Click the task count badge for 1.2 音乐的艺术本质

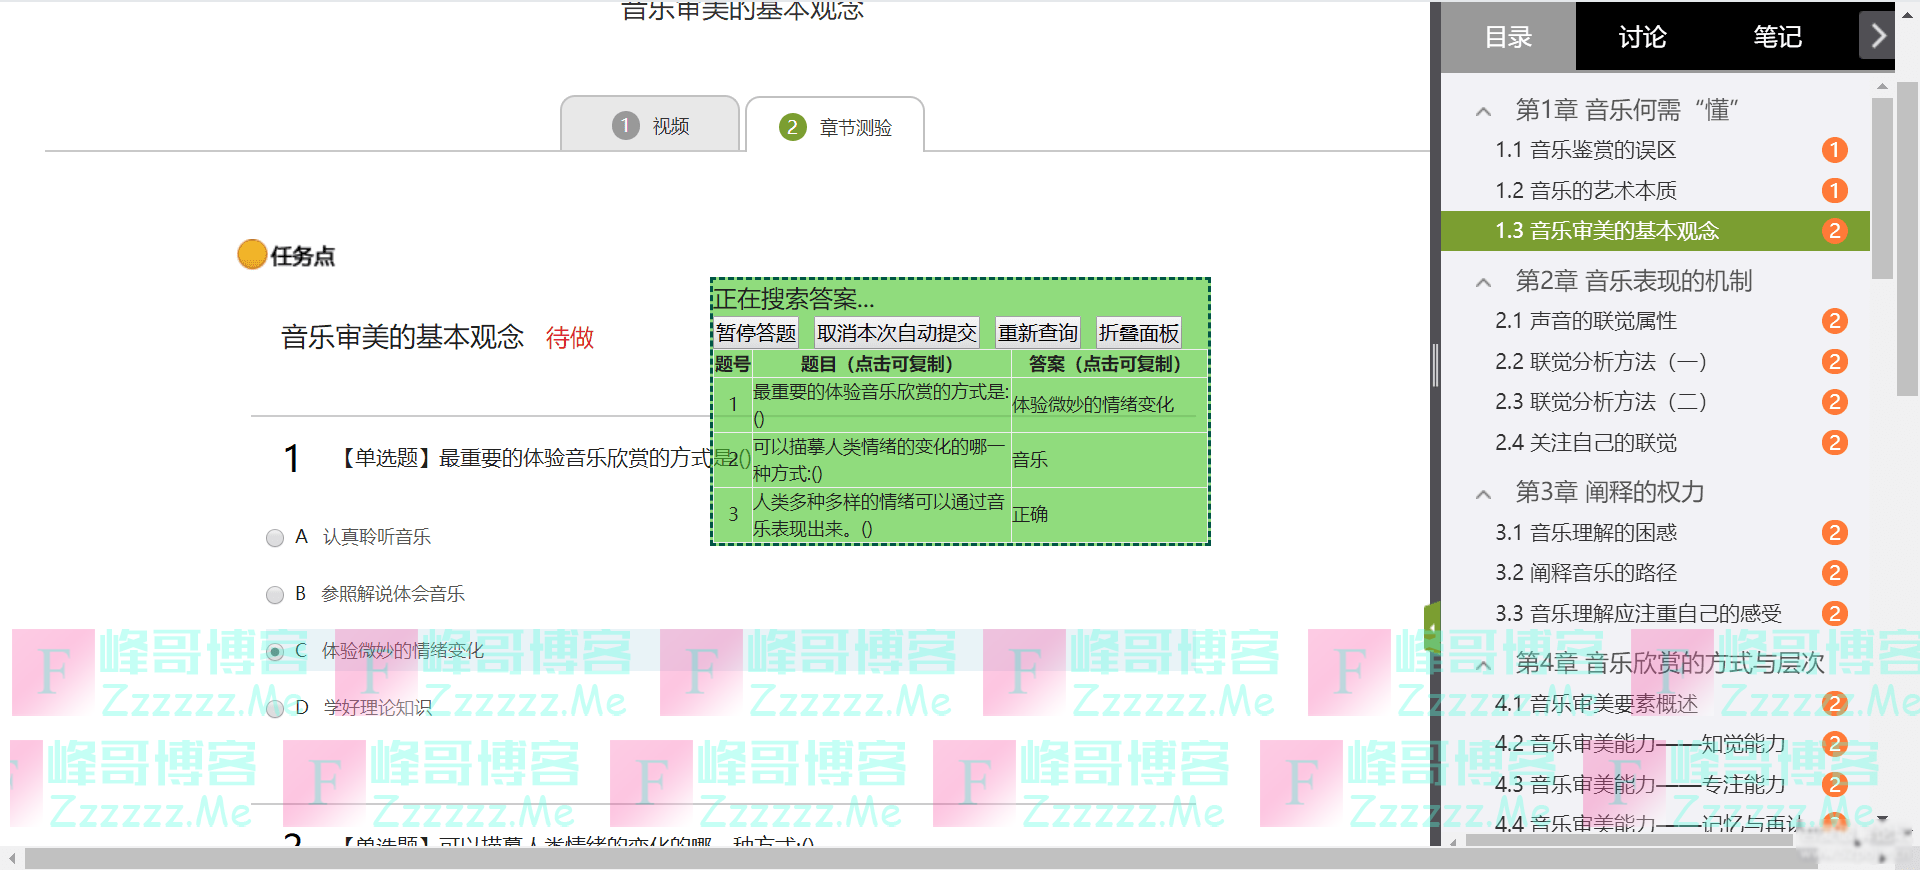(1834, 190)
